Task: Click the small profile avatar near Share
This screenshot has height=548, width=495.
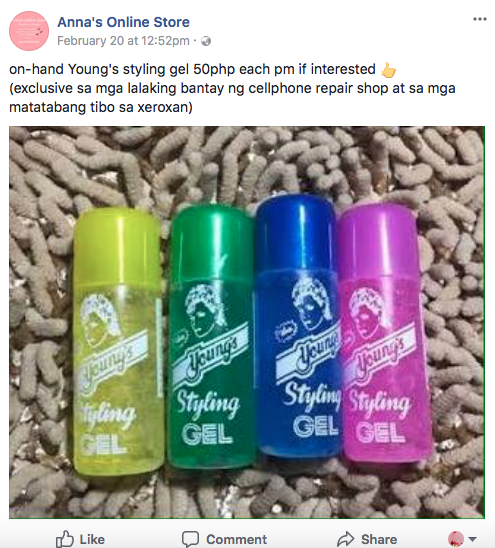Action: pyautogui.click(x=456, y=539)
